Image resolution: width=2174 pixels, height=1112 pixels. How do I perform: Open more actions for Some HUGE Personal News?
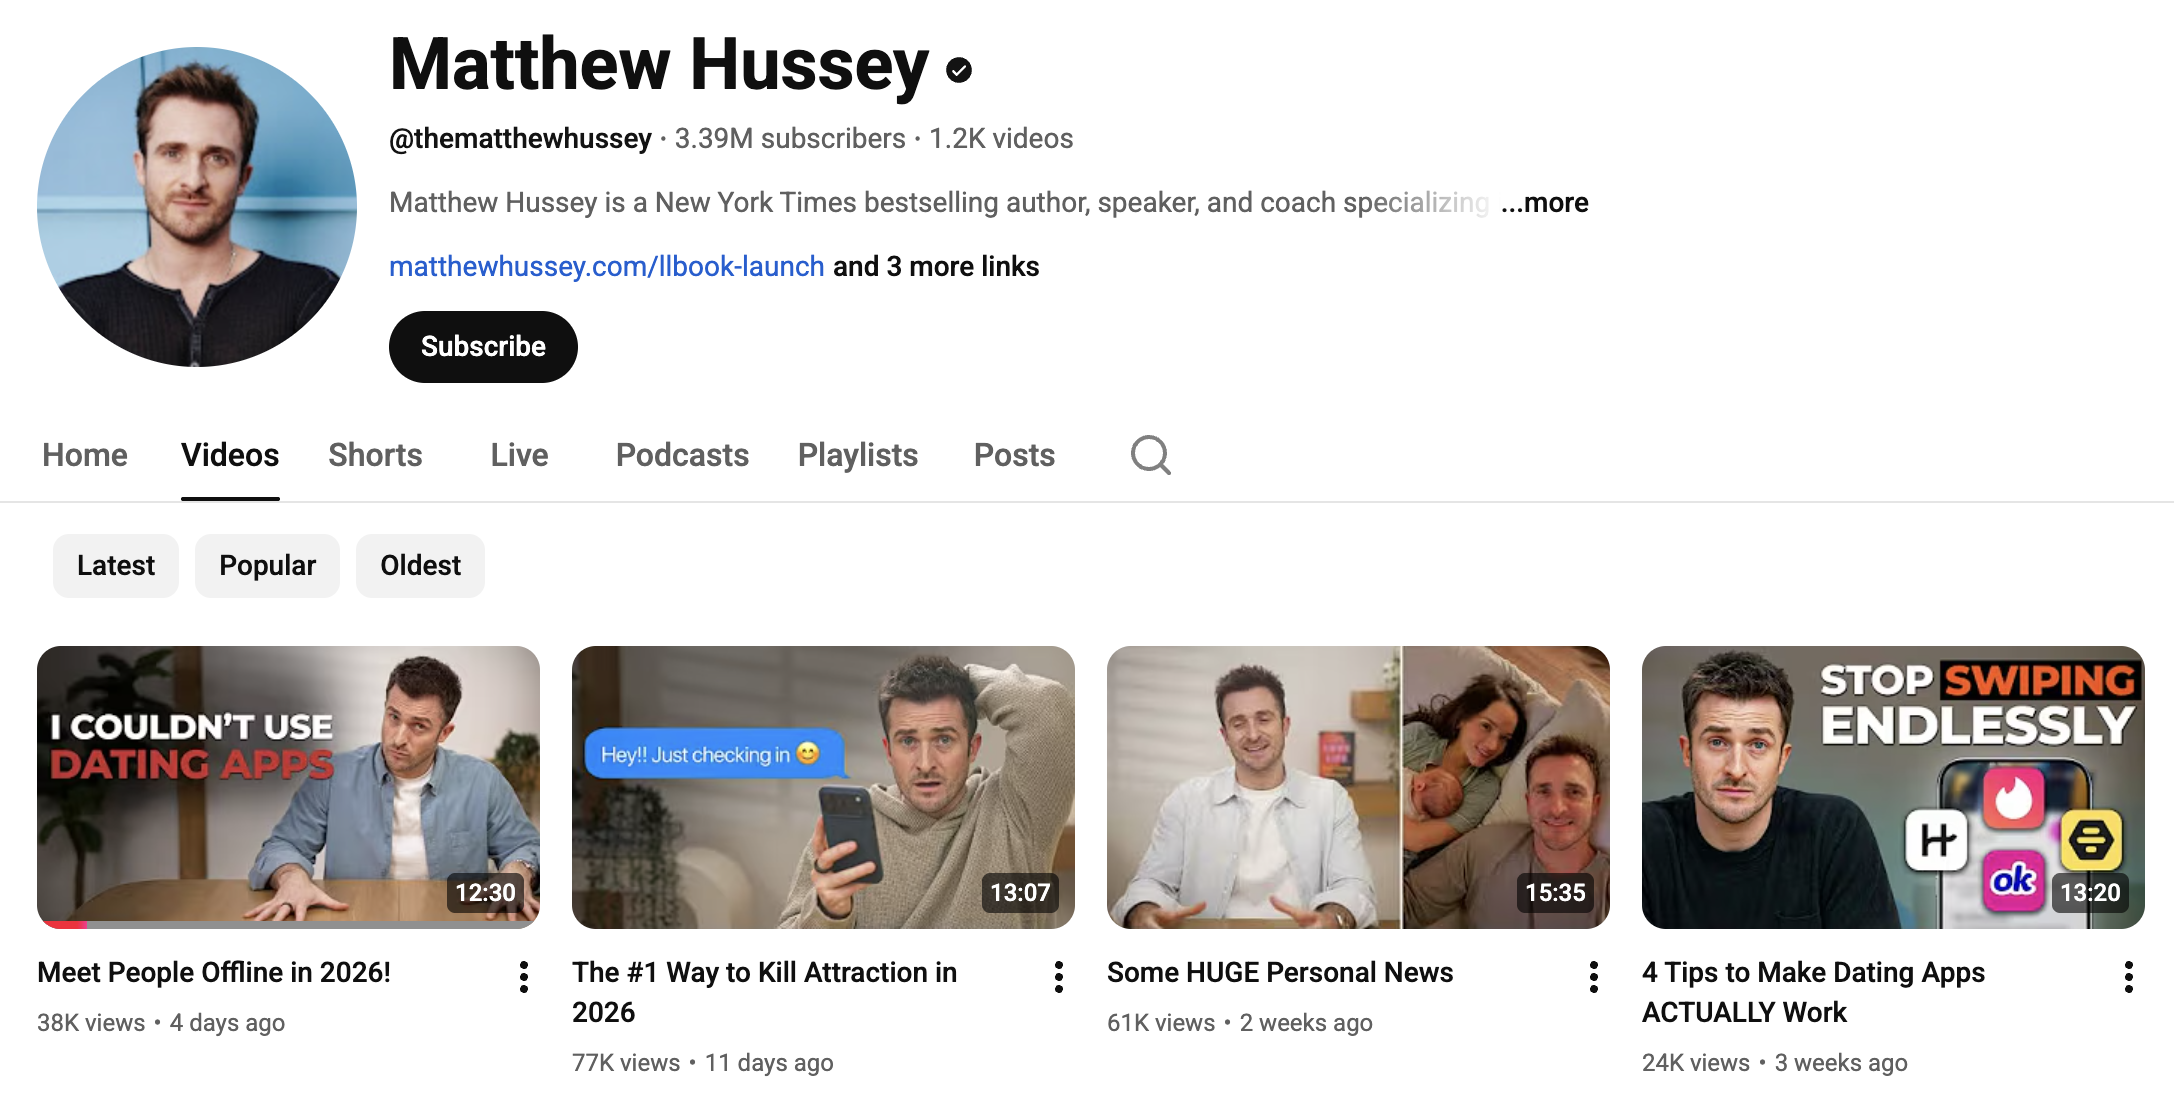point(1593,977)
